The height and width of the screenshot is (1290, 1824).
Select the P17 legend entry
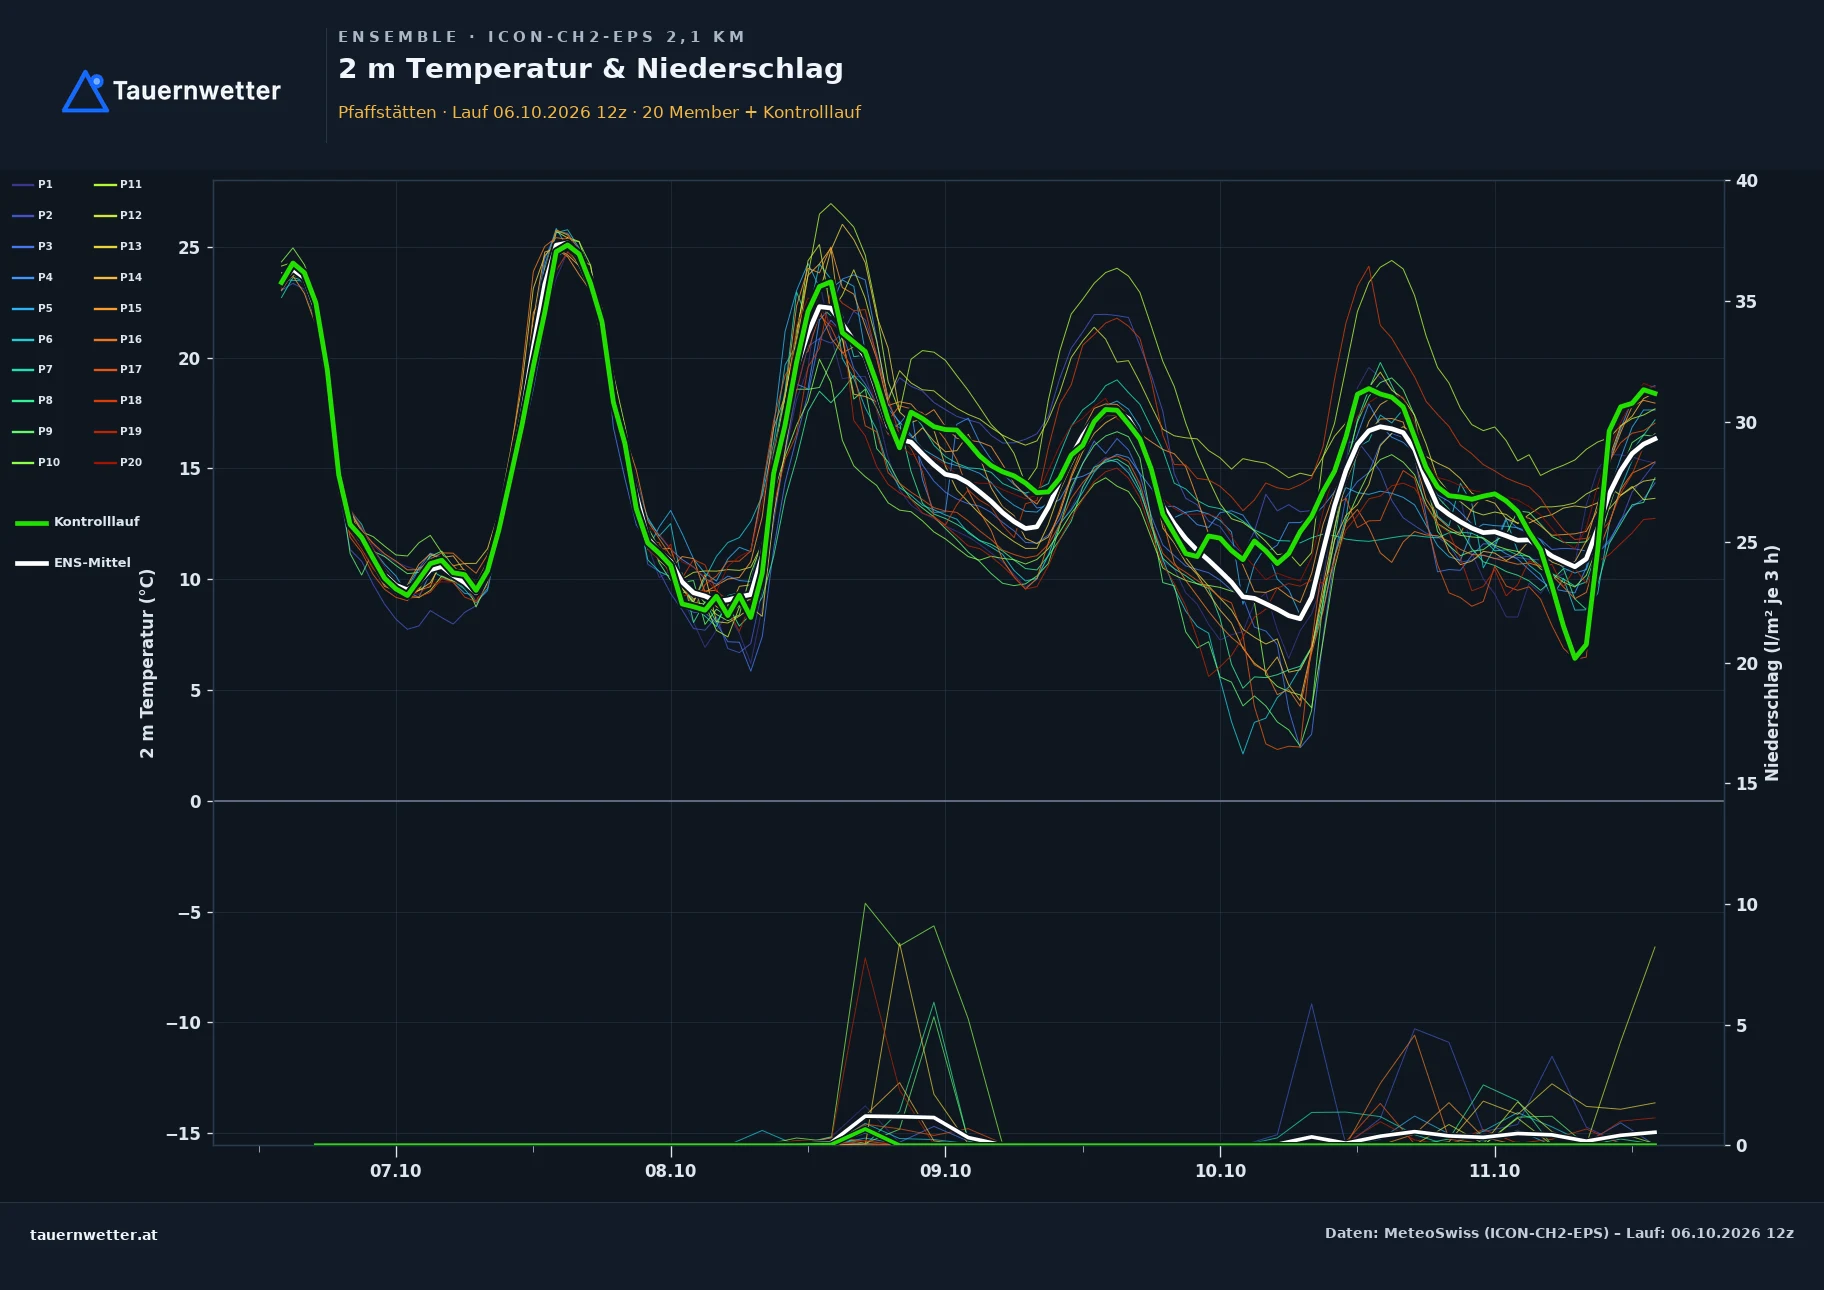click(x=118, y=369)
